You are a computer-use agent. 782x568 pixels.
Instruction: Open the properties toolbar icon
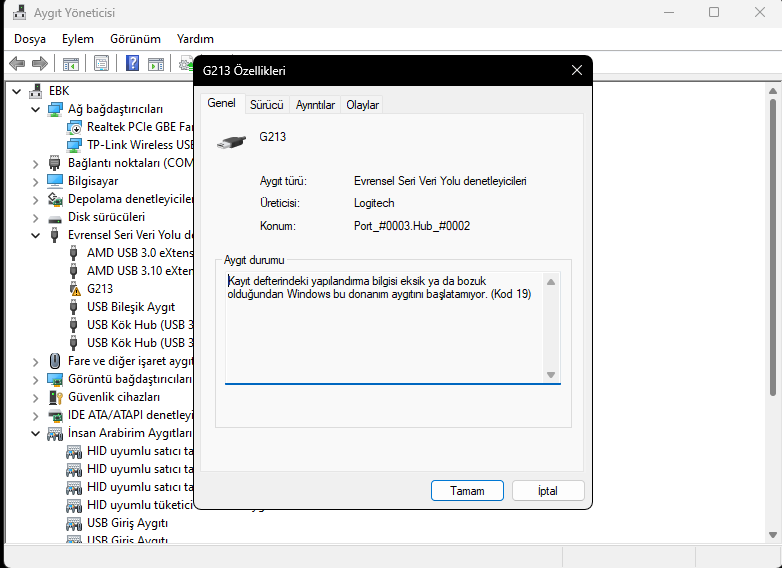point(101,63)
